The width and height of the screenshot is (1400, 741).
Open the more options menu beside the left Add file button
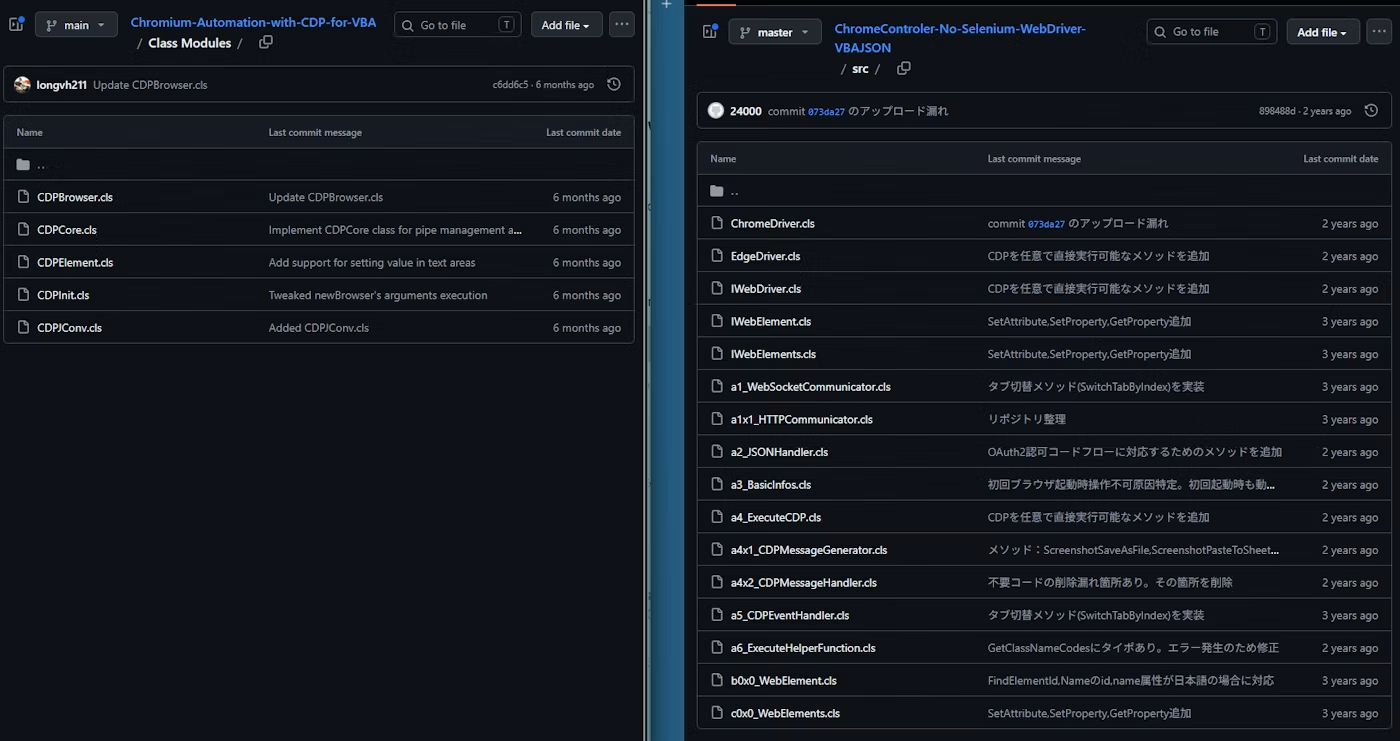click(622, 24)
